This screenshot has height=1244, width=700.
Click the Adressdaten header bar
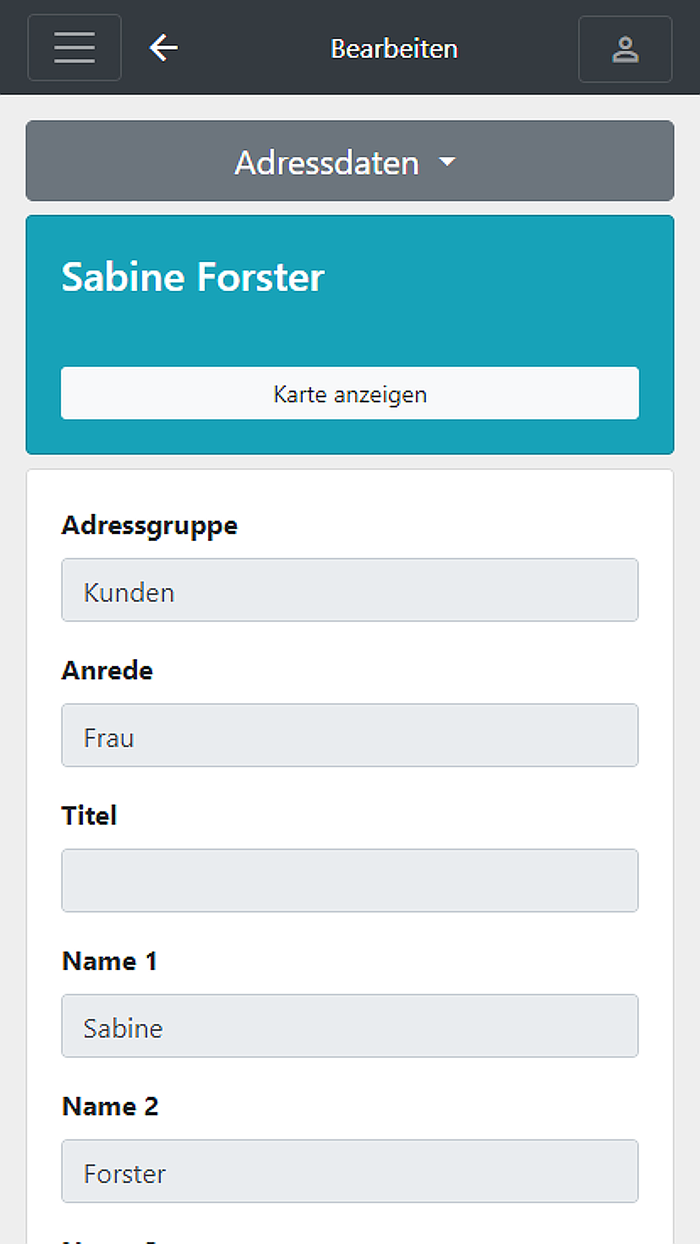click(x=350, y=161)
